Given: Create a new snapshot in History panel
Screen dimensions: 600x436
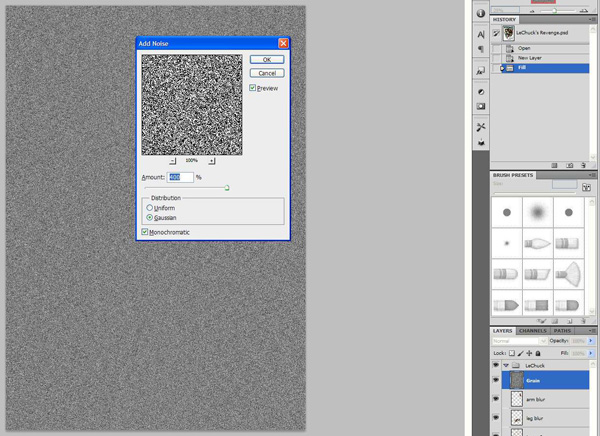Looking at the screenshot, I should tap(569, 165).
